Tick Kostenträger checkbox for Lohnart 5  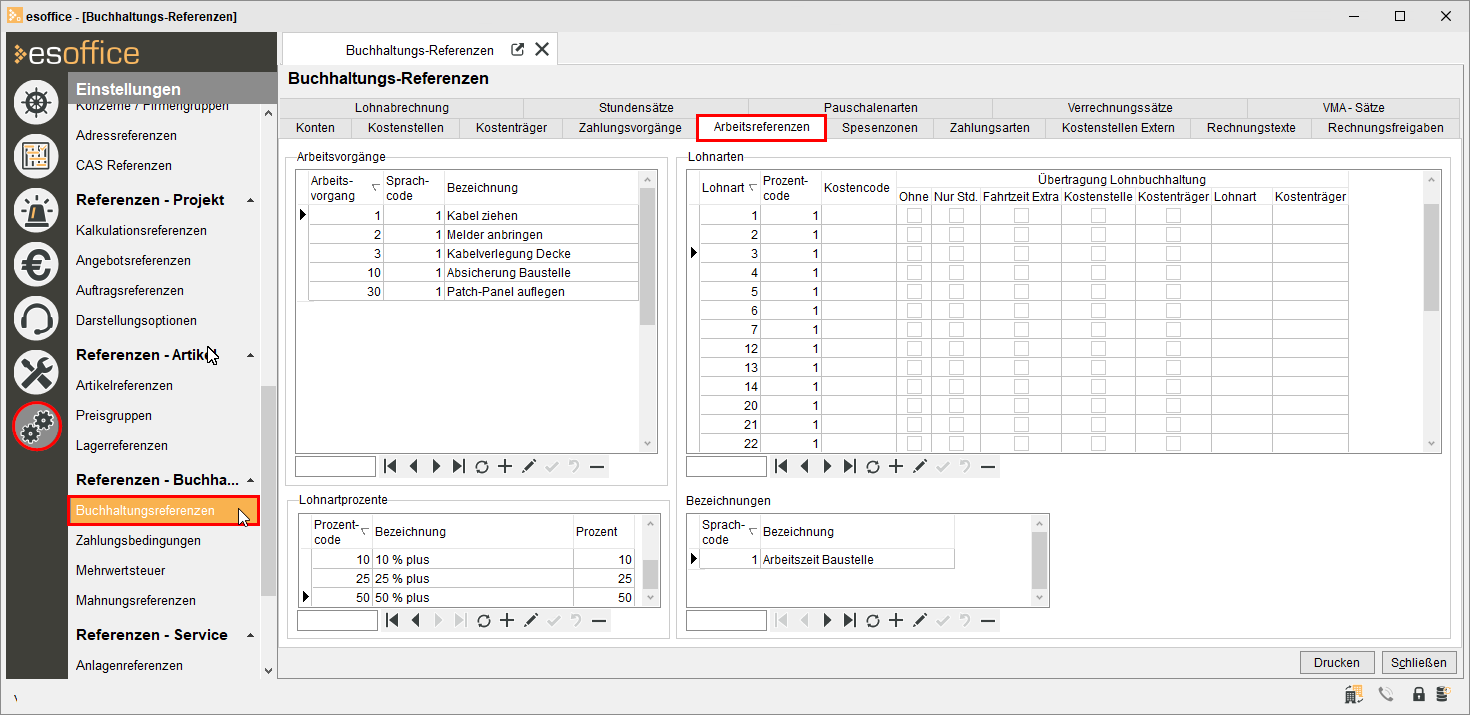point(1173,291)
